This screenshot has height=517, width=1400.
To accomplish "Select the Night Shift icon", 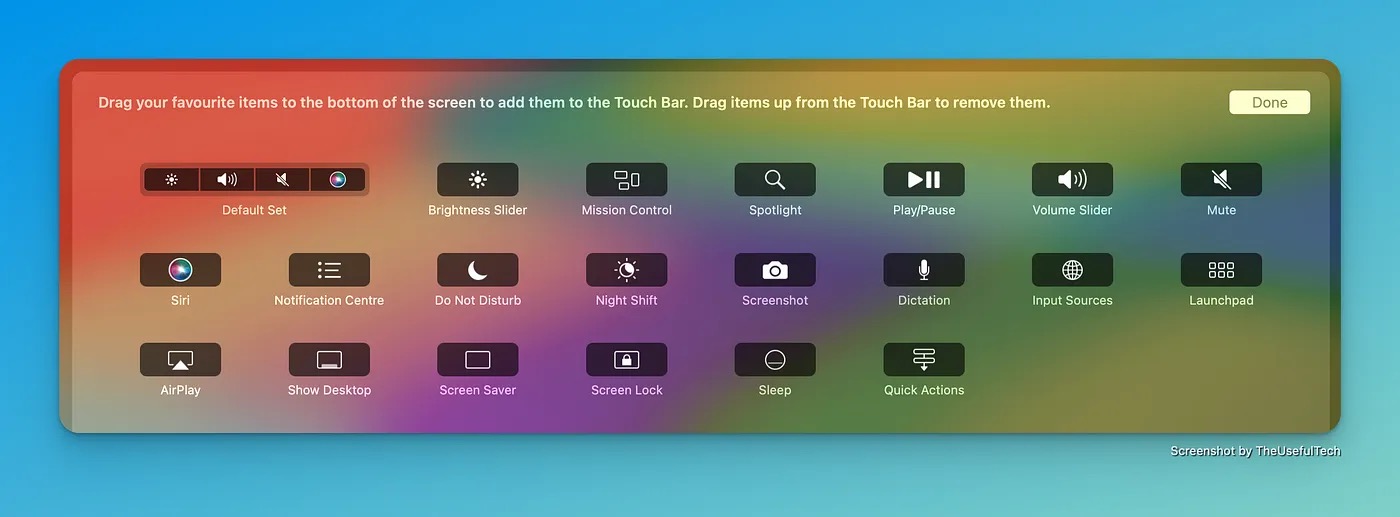I will [x=627, y=270].
